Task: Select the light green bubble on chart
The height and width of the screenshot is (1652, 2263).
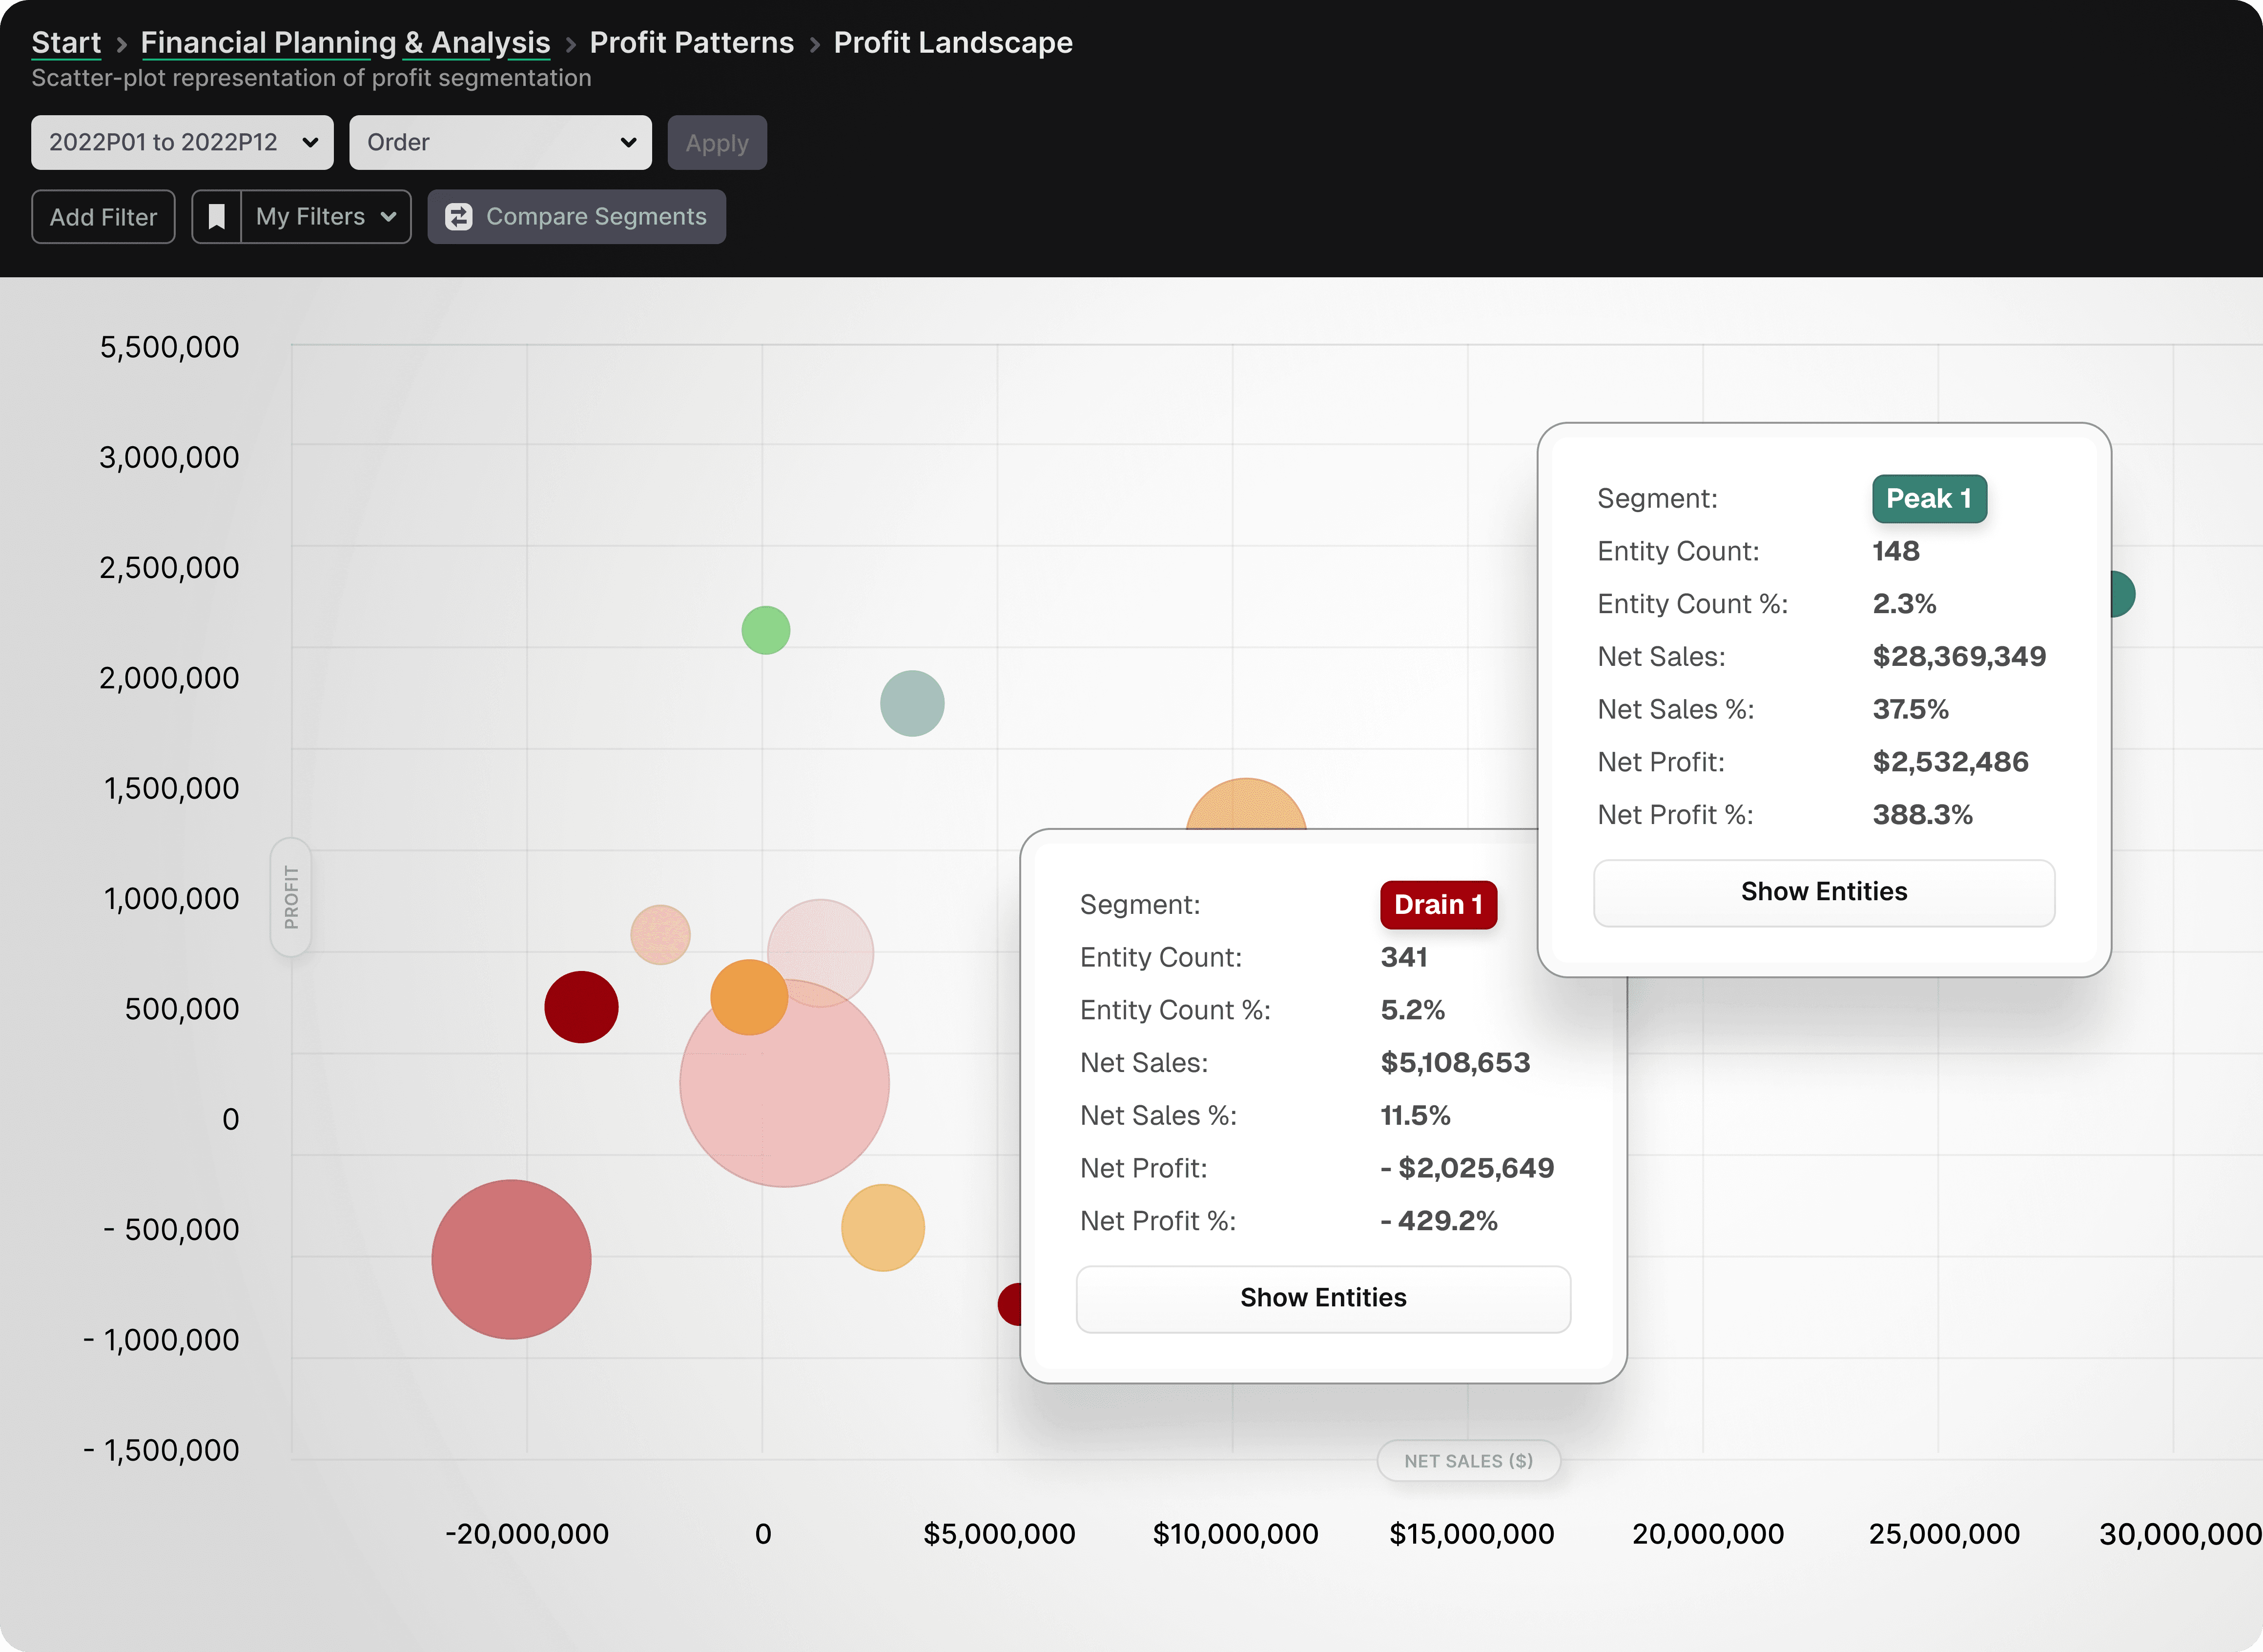Action: pos(766,630)
